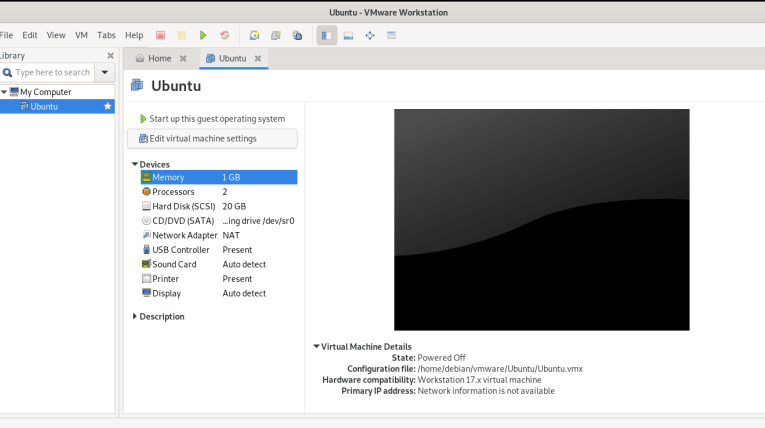Viewport: 765px width, 428px height.
Task: Click the Sound Card label
Action: pos(174,264)
